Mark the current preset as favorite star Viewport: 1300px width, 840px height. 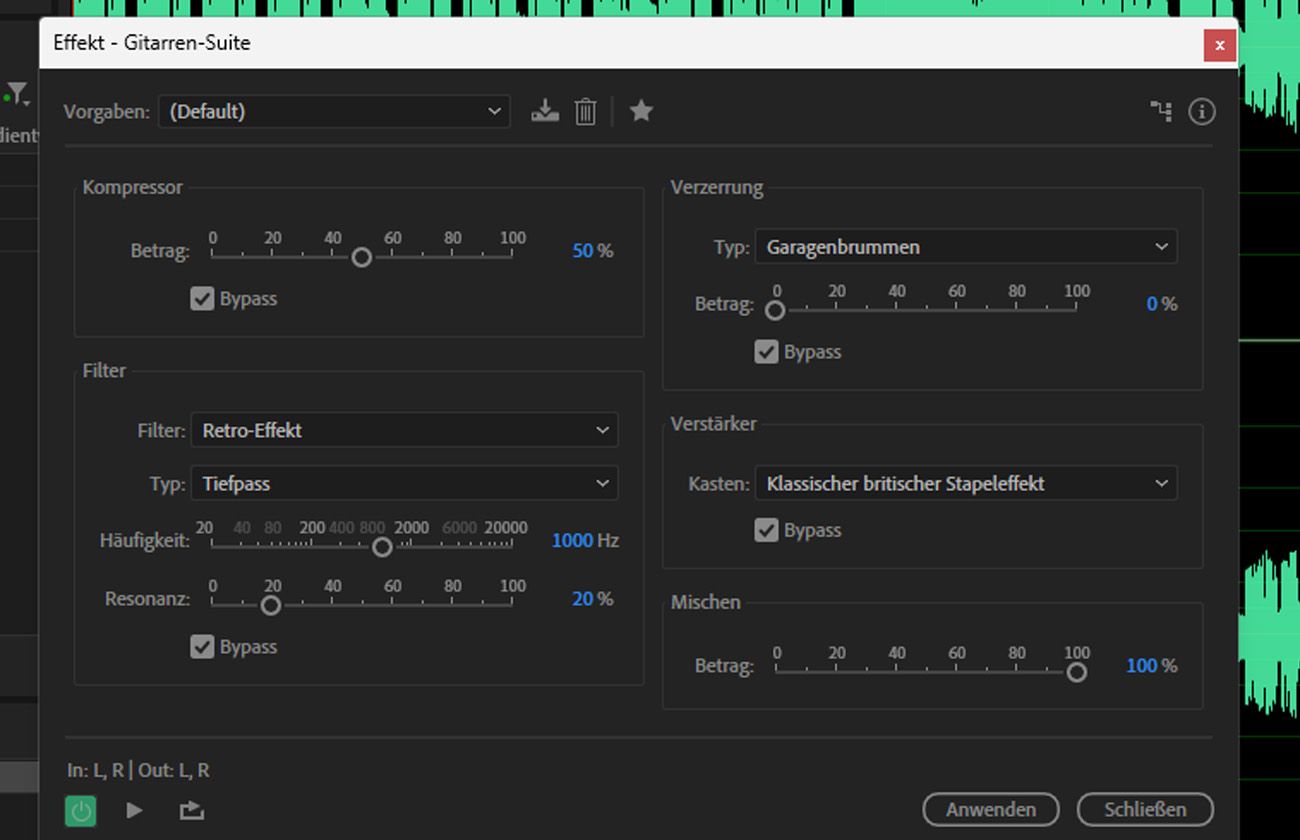tap(640, 111)
